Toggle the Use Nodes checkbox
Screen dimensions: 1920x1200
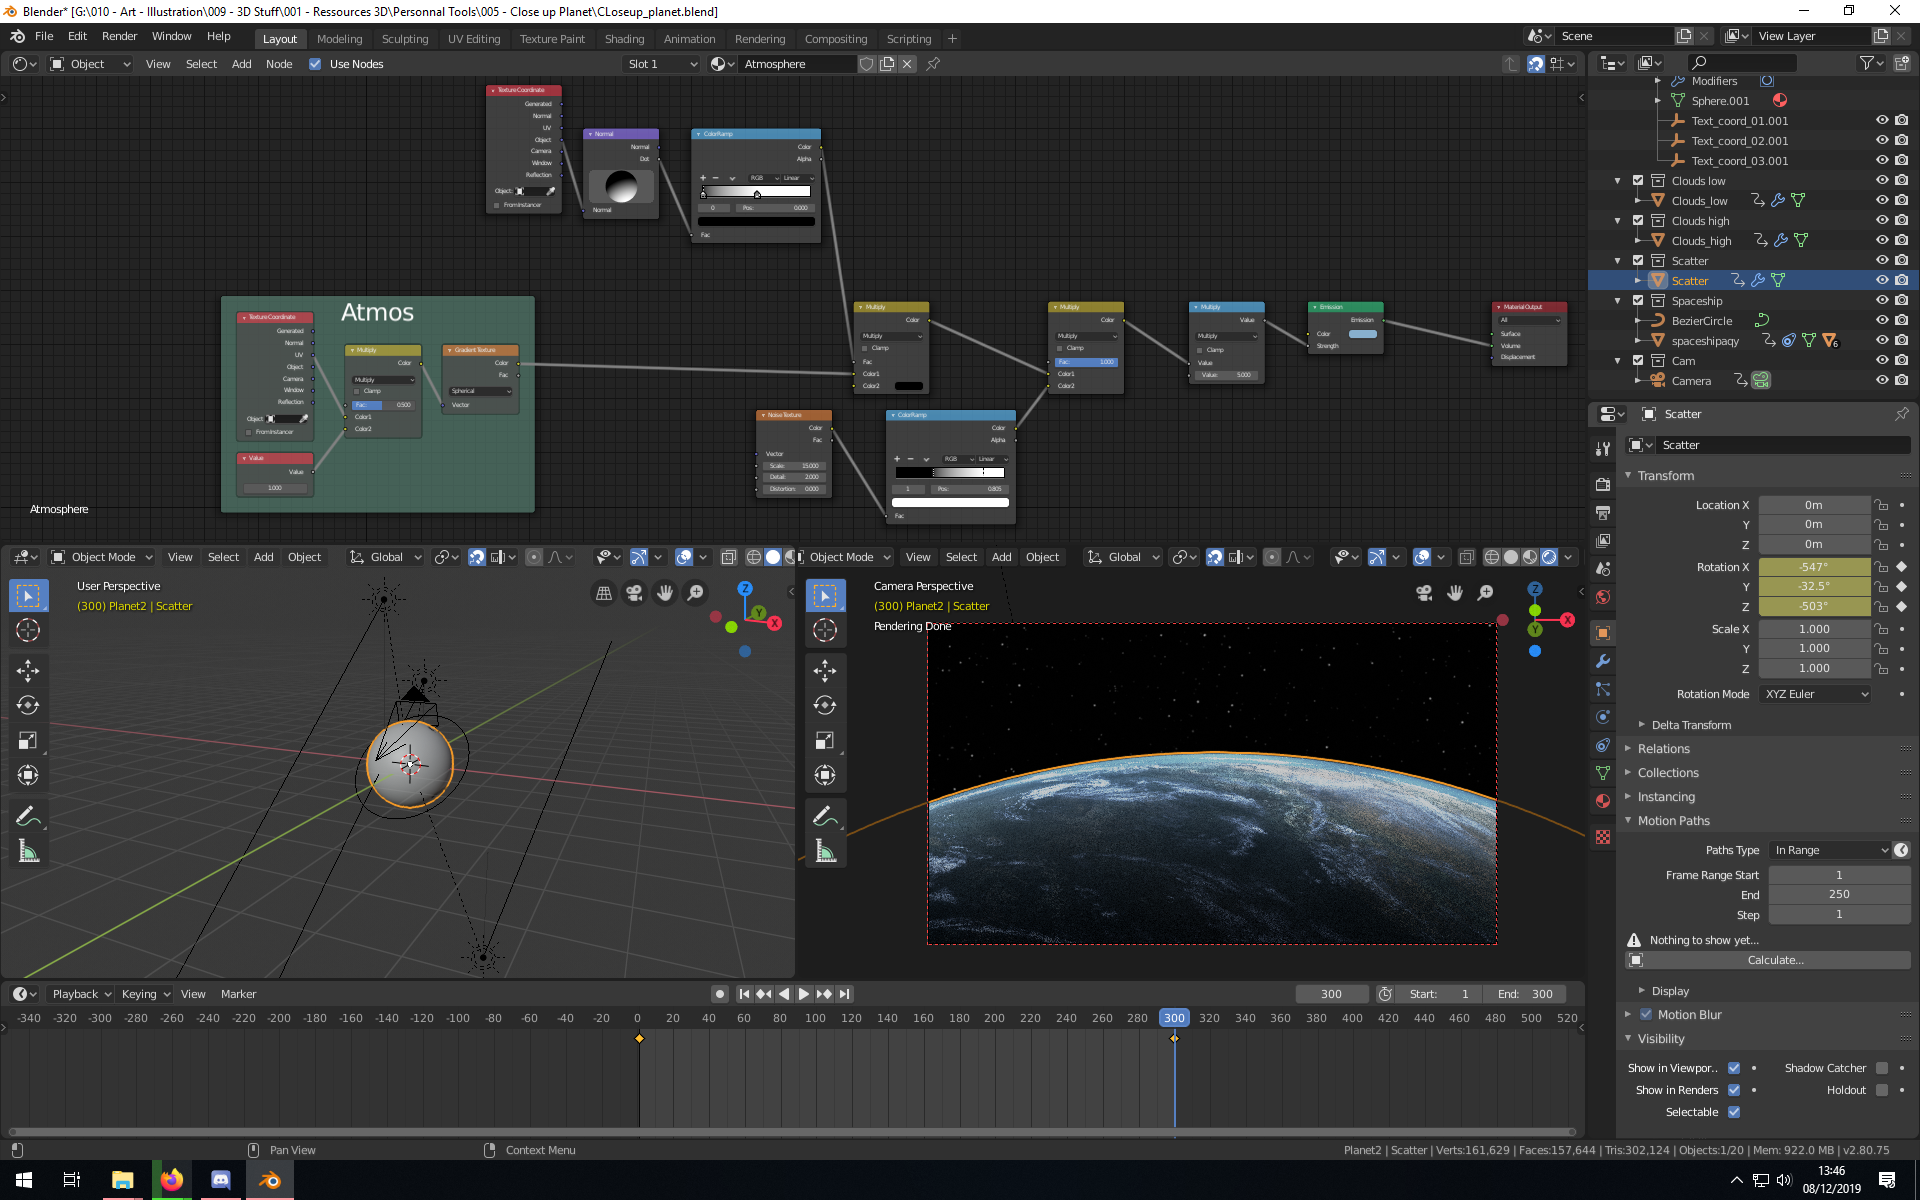coord(315,64)
